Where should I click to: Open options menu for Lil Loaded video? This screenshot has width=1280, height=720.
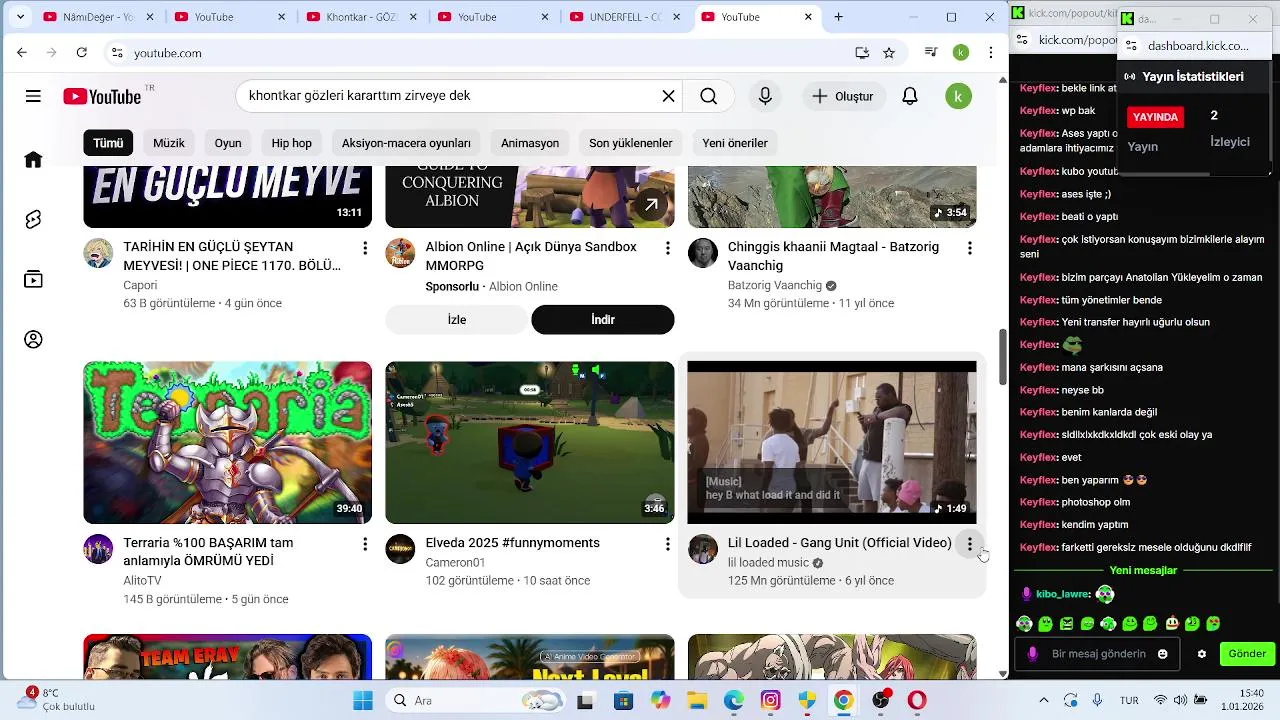pos(969,544)
